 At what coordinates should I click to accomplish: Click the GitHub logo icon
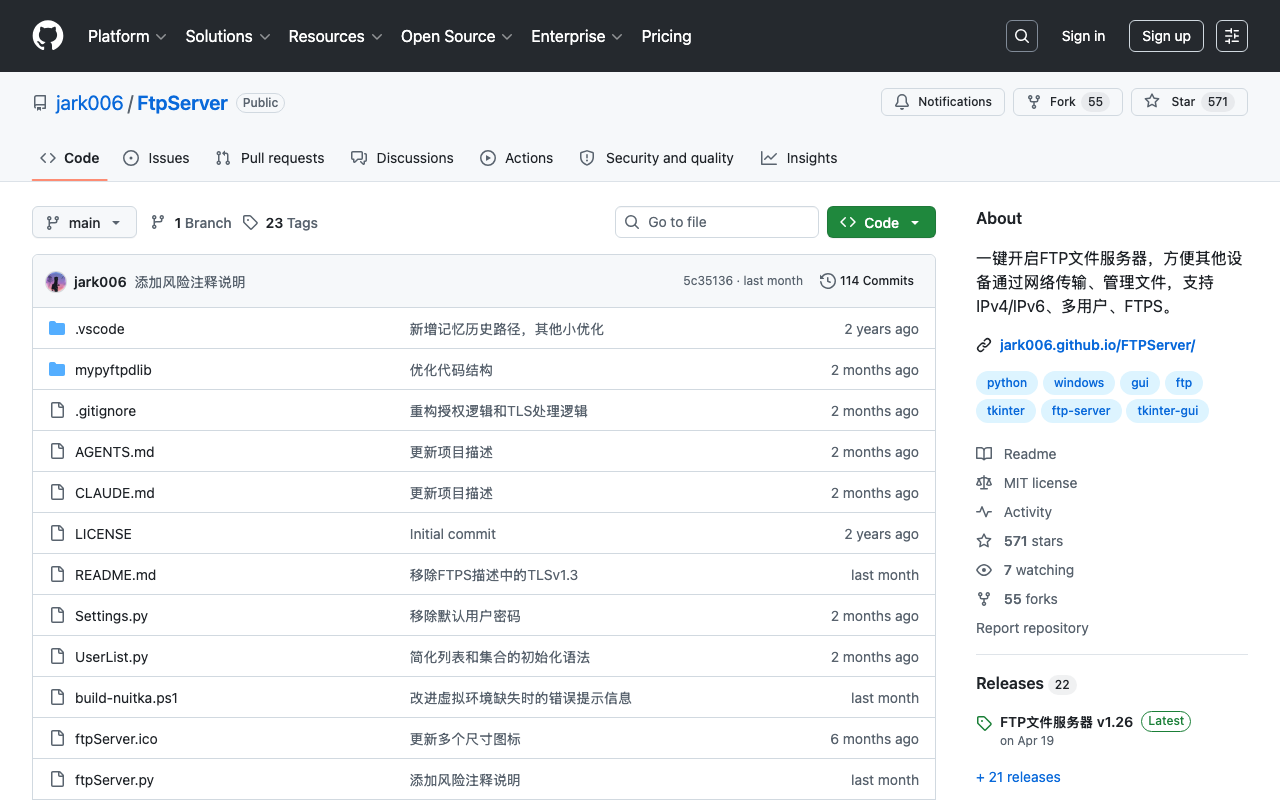pyautogui.click(x=48, y=36)
